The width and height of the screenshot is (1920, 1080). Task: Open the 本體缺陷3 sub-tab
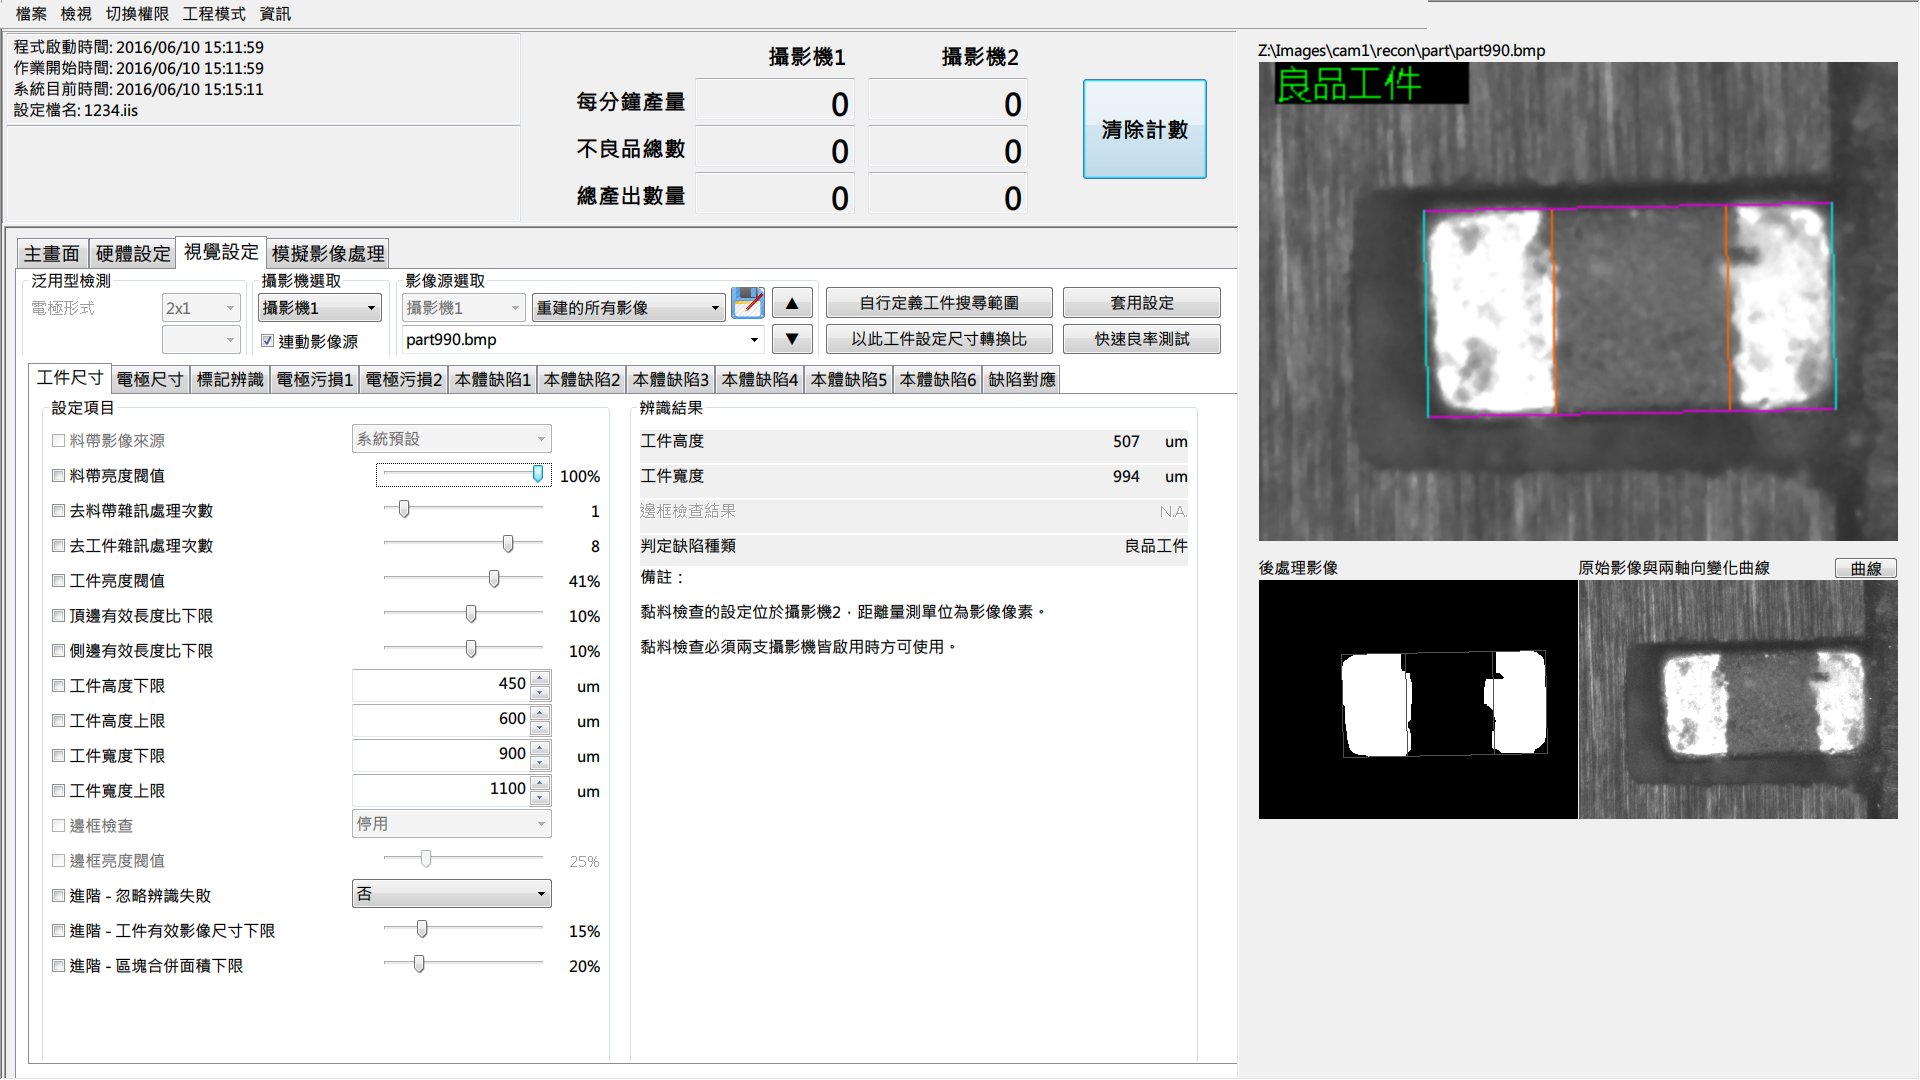[671, 380]
